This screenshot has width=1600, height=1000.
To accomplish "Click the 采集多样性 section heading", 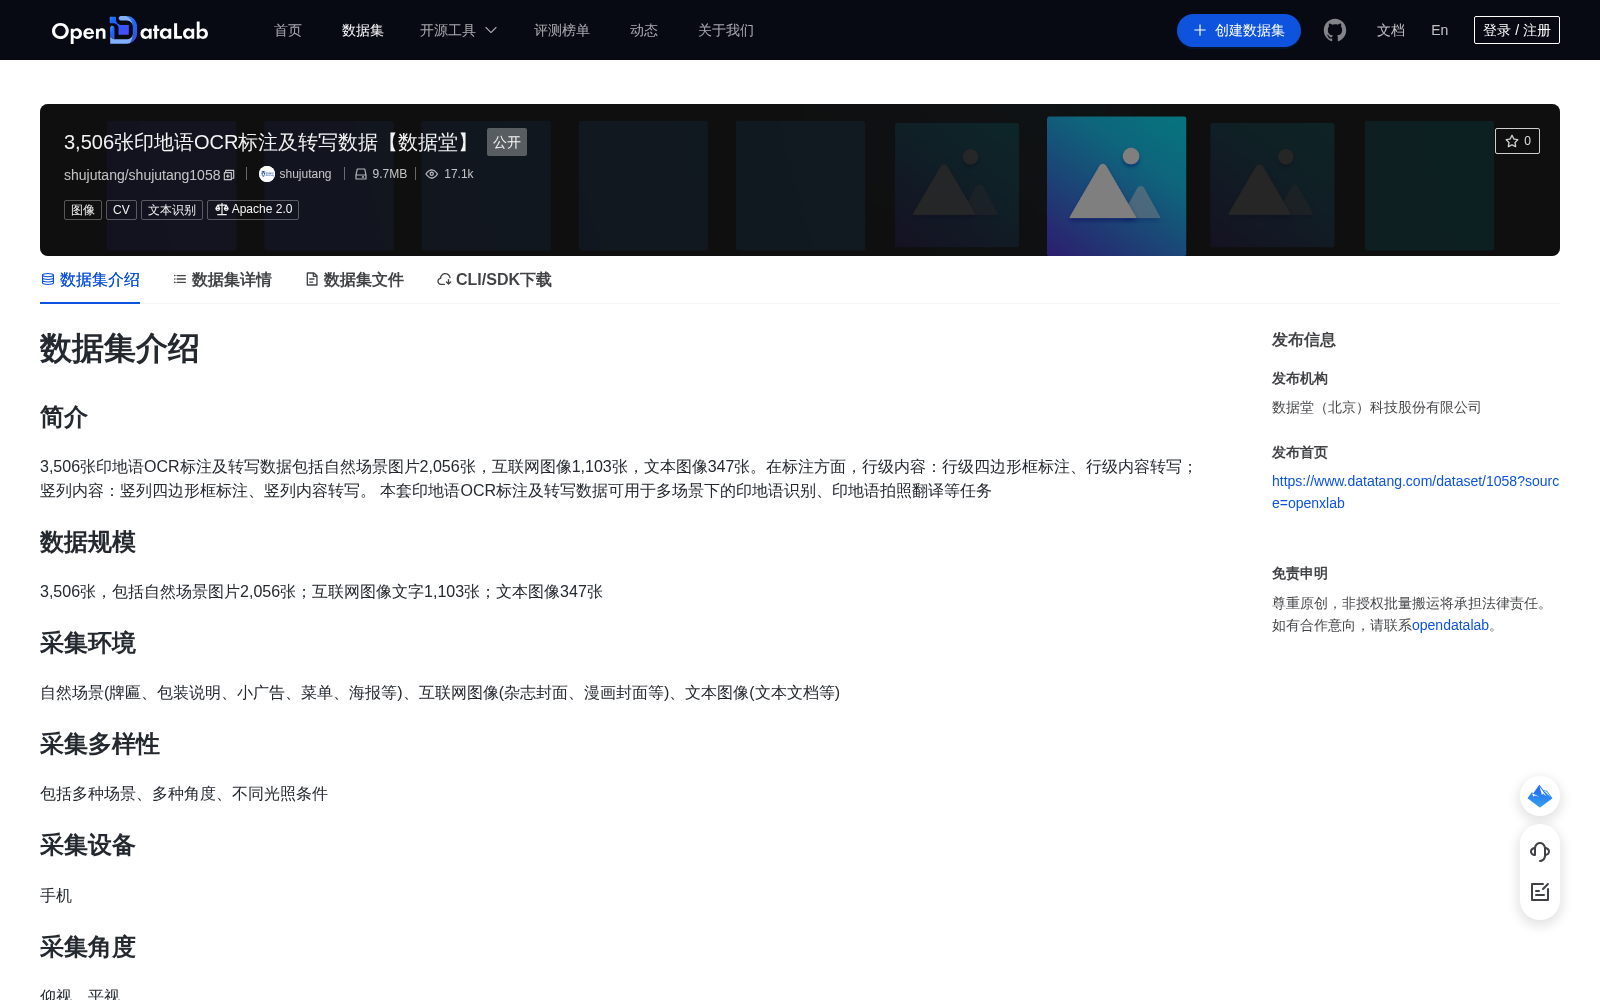I will [100, 744].
